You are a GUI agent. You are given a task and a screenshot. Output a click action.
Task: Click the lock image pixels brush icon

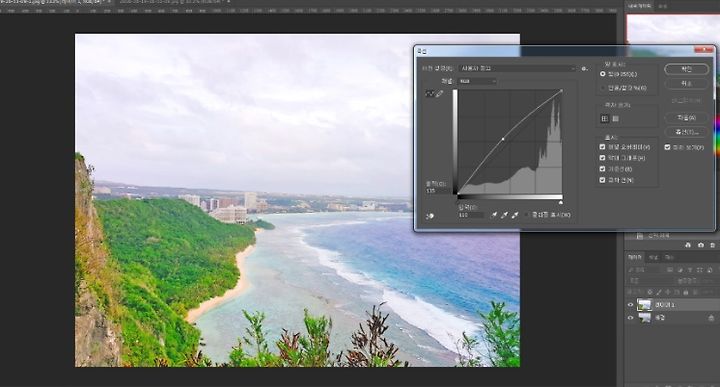coord(659,292)
